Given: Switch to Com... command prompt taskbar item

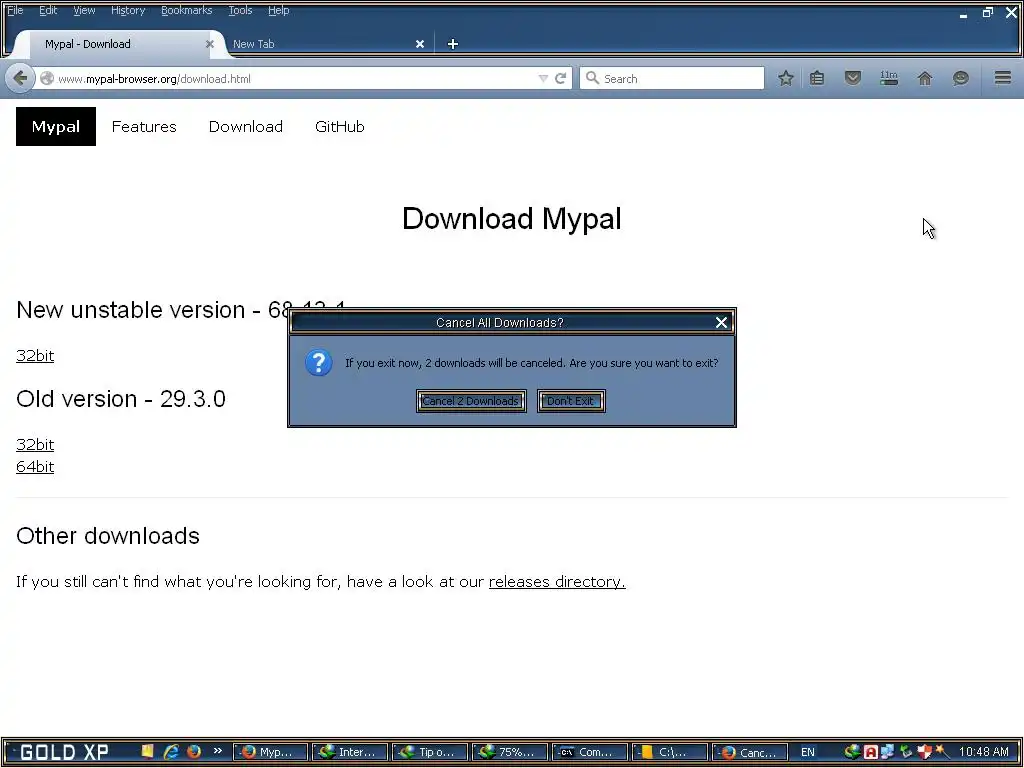Looking at the screenshot, I should [x=590, y=752].
